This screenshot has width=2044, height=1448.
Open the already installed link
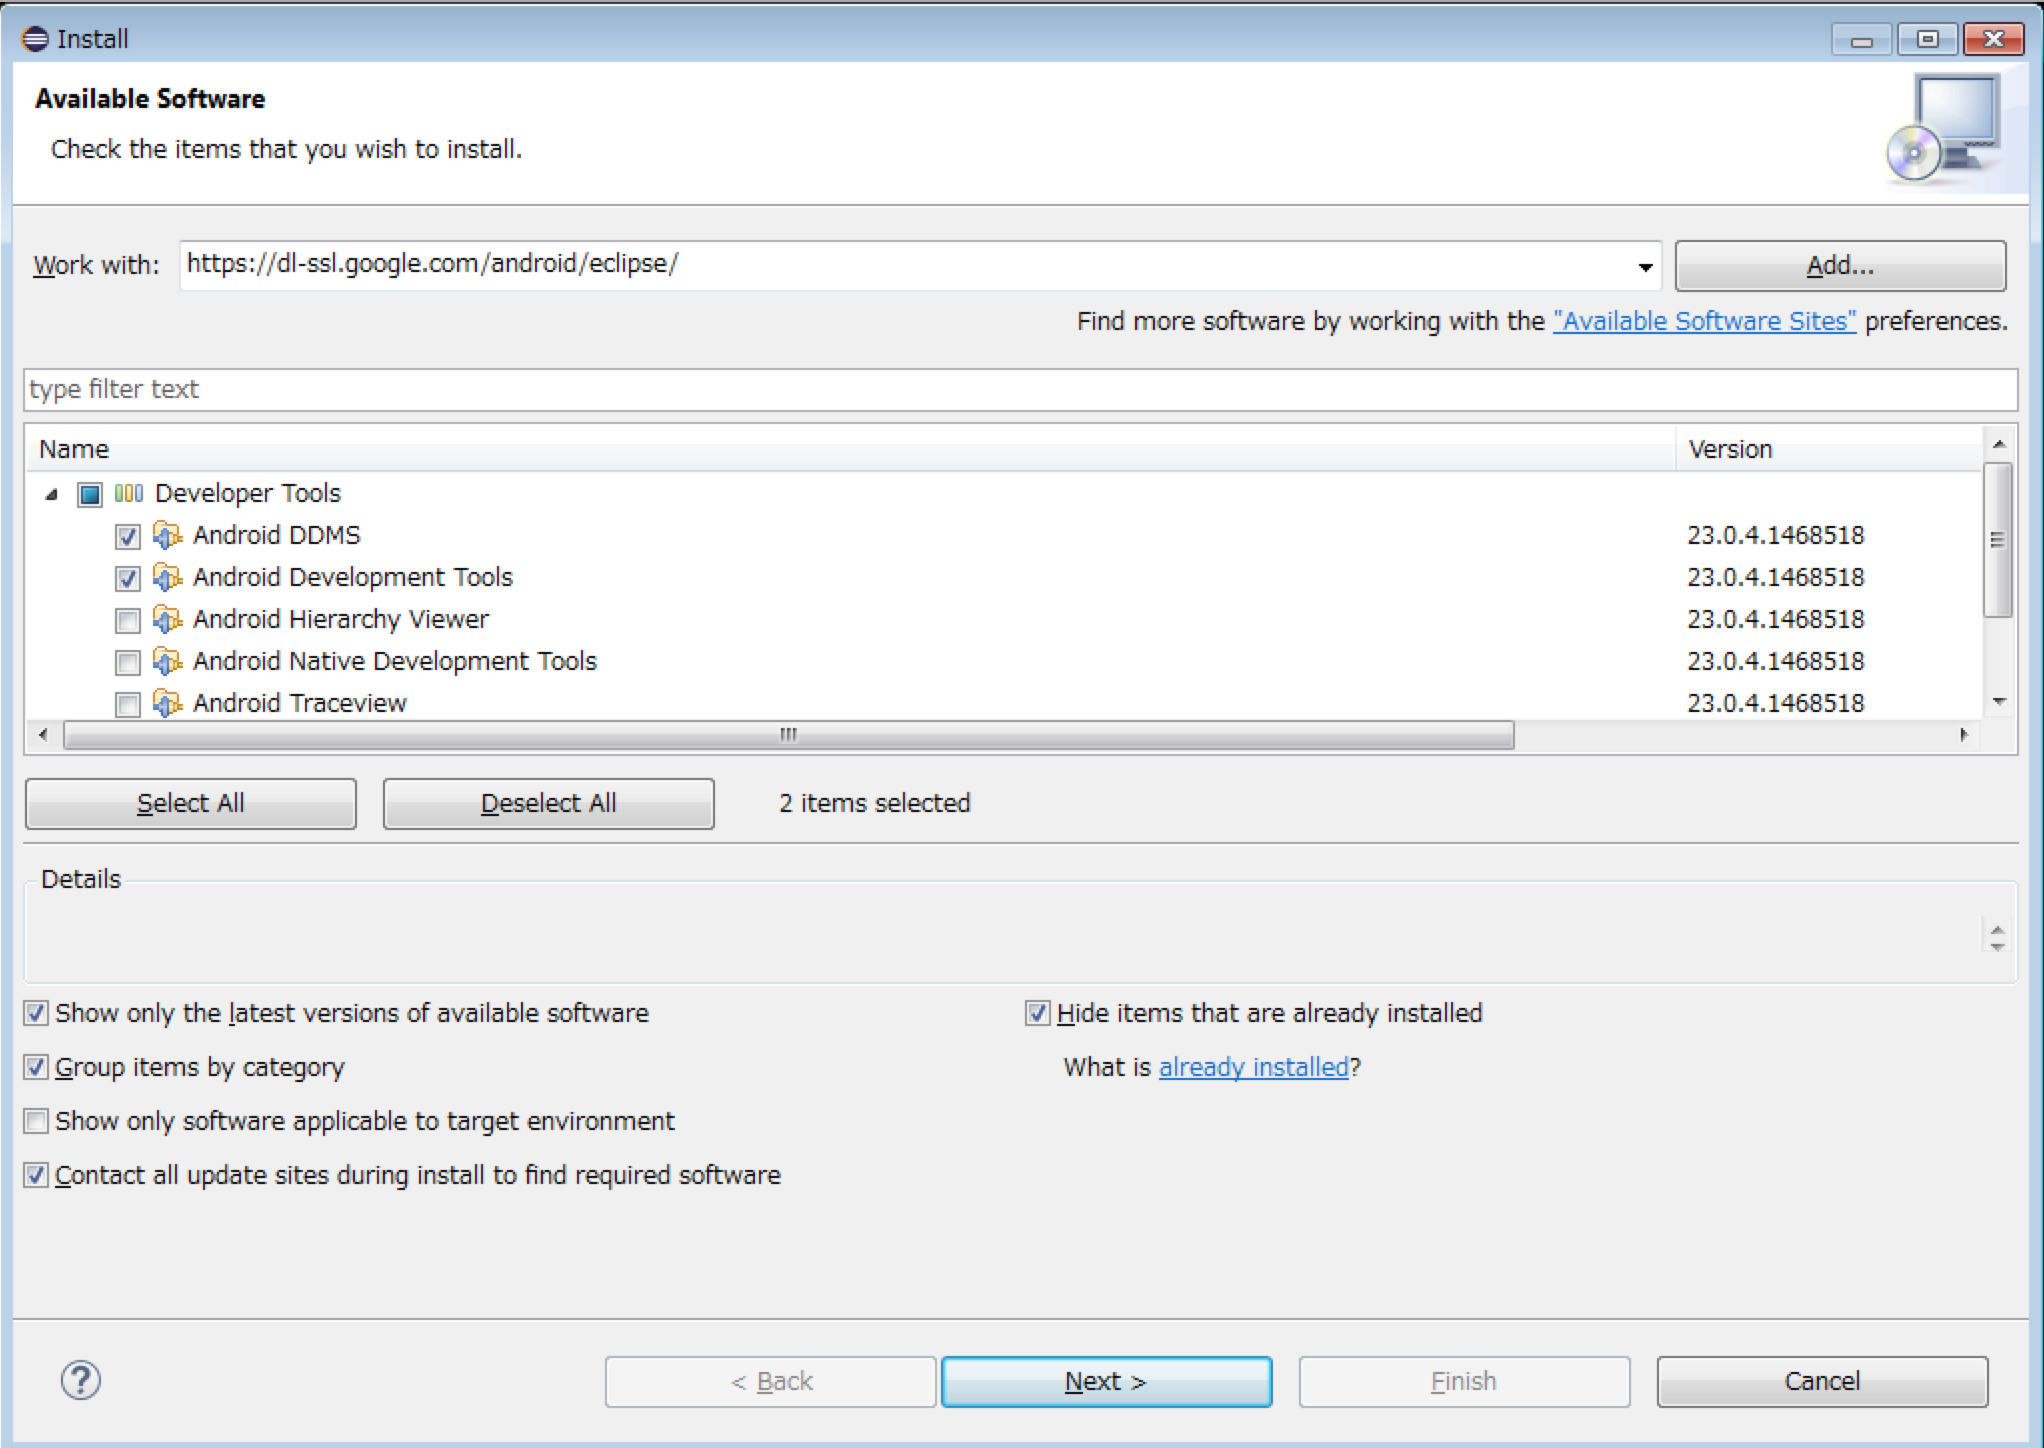(1253, 1067)
